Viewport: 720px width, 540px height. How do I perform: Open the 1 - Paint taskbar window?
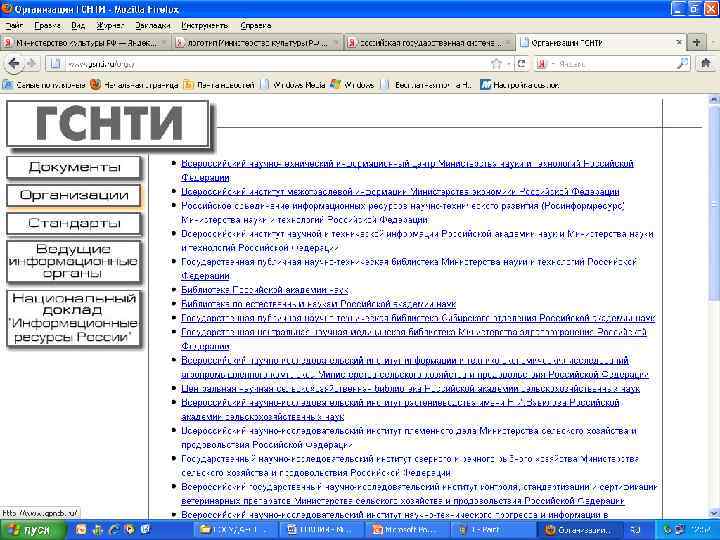point(494,530)
